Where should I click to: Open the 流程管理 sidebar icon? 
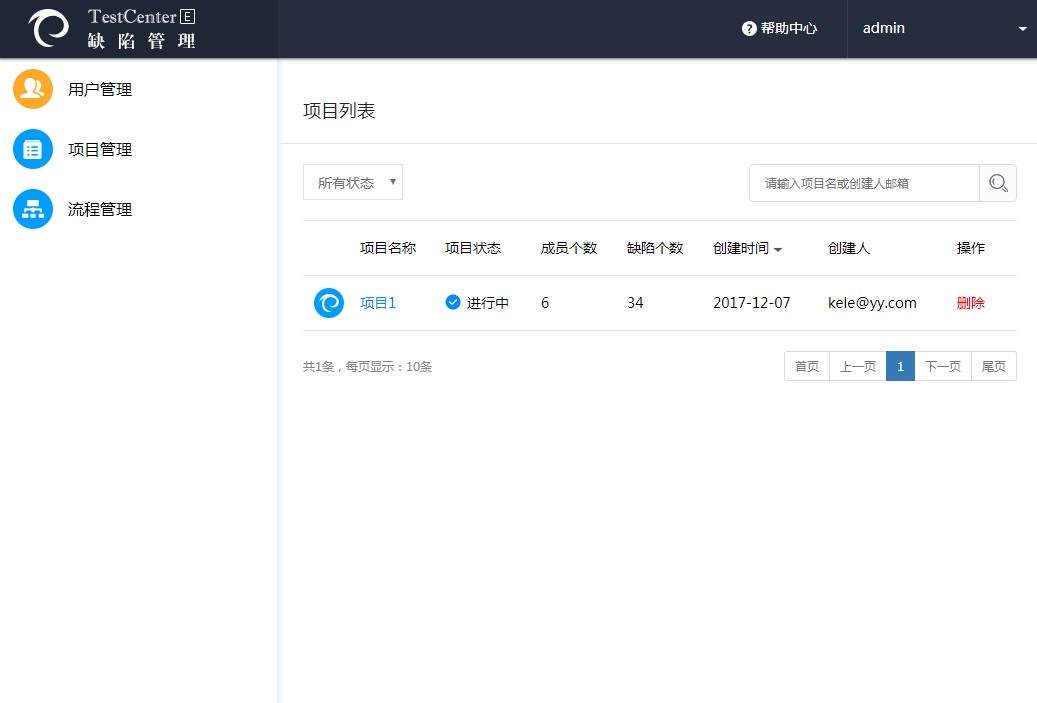coord(32,209)
